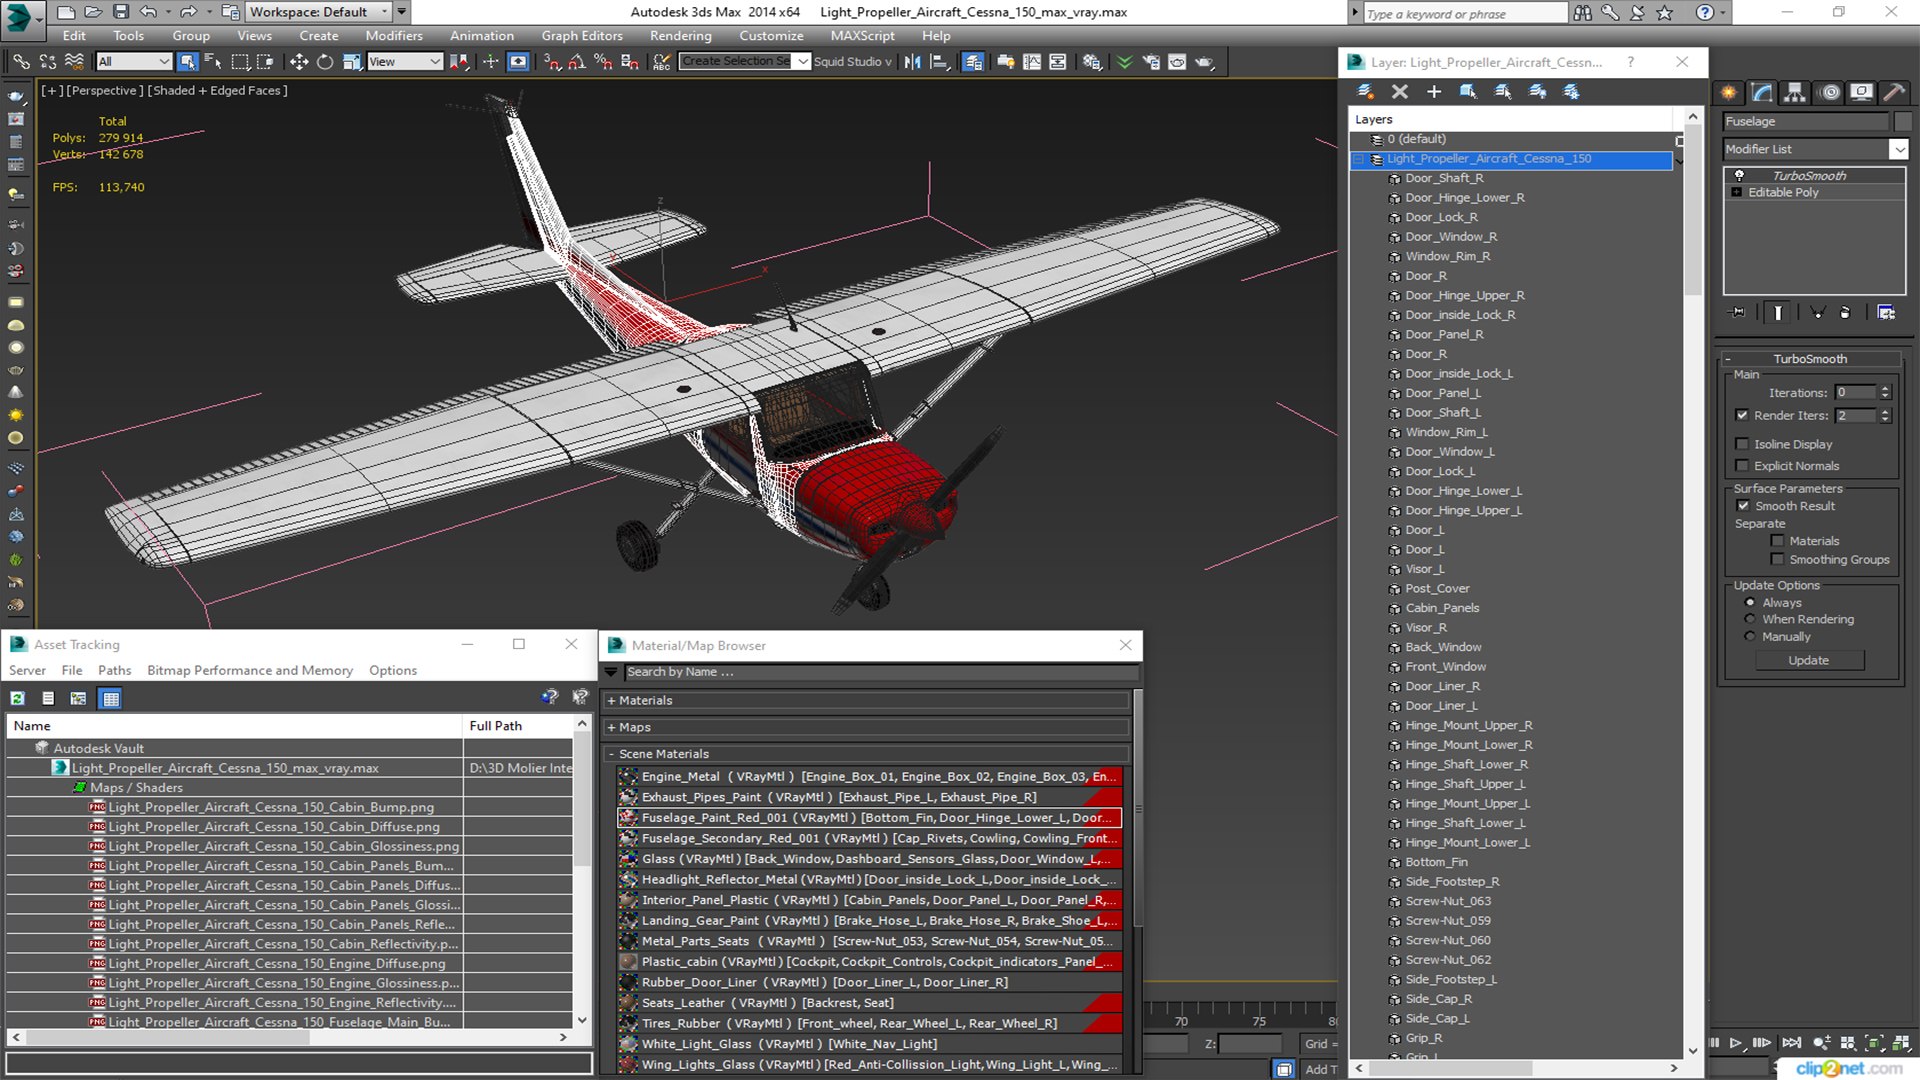Open Workspace Default dropdown

pos(319,12)
